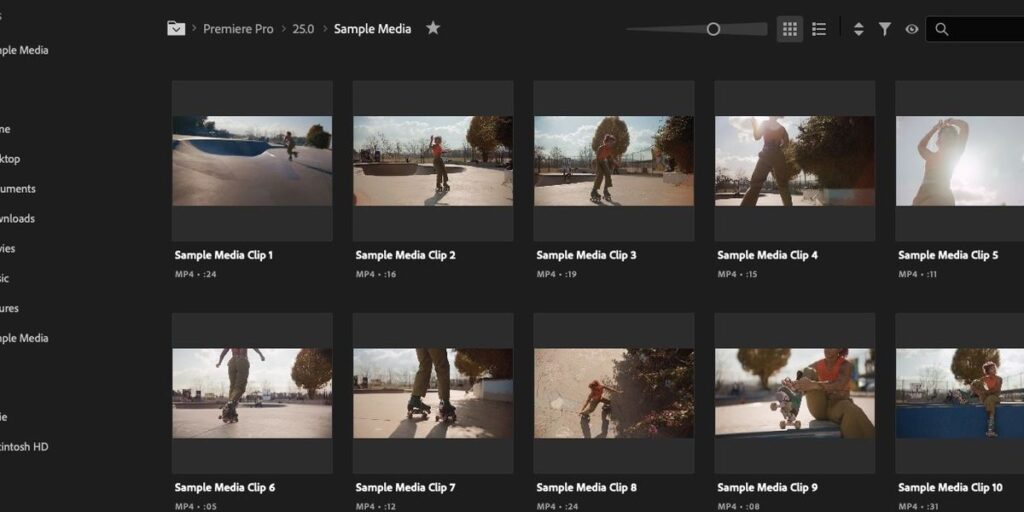This screenshot has height=512, width=1024.
Task: Switch to list view
Action: coord(819,29)
